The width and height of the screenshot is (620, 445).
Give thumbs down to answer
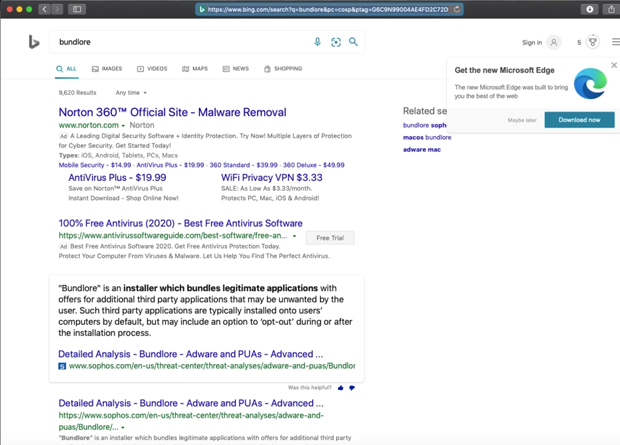point(352,388)
